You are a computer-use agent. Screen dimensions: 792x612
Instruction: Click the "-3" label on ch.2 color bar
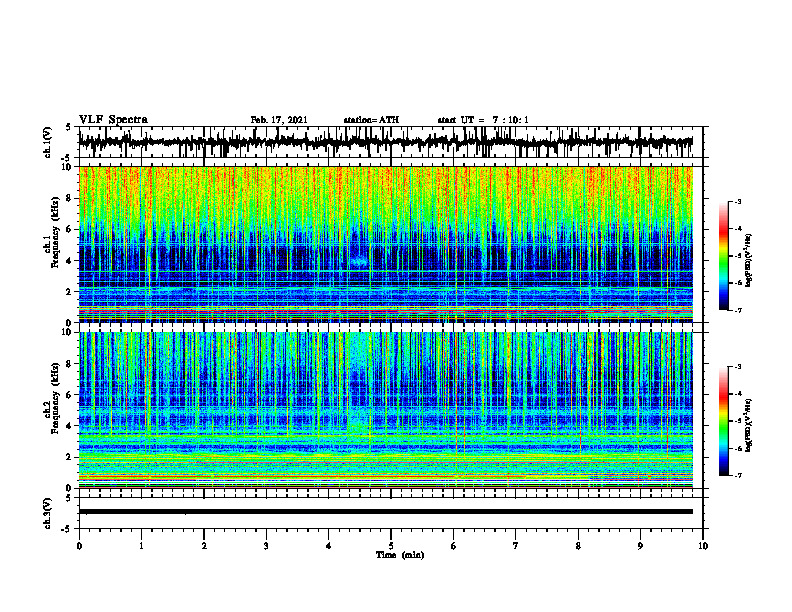coord(738,367)
